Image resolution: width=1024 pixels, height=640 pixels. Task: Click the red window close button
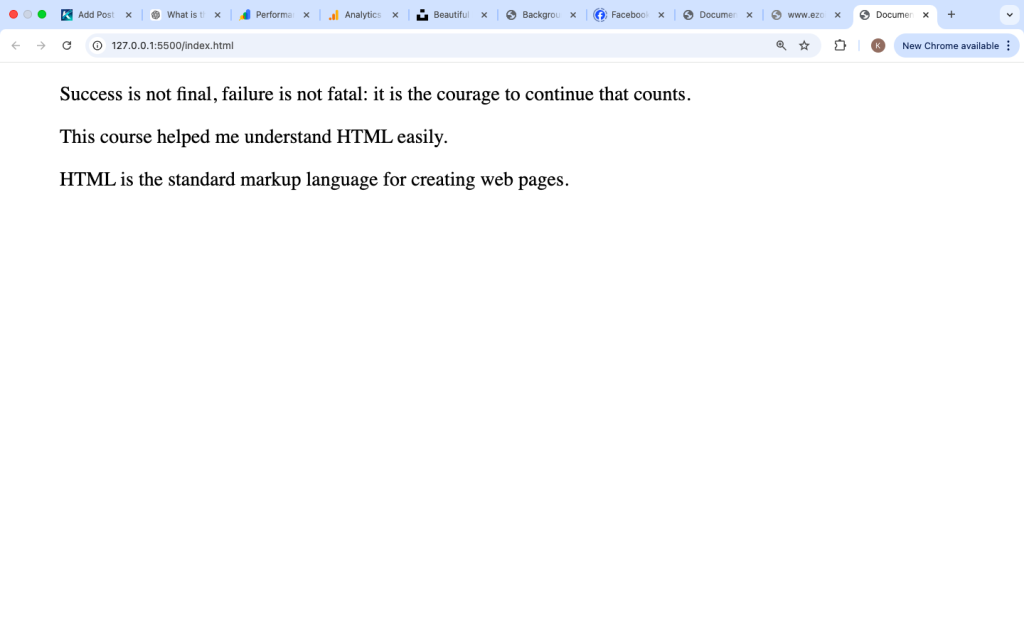(x=13, y=14)
